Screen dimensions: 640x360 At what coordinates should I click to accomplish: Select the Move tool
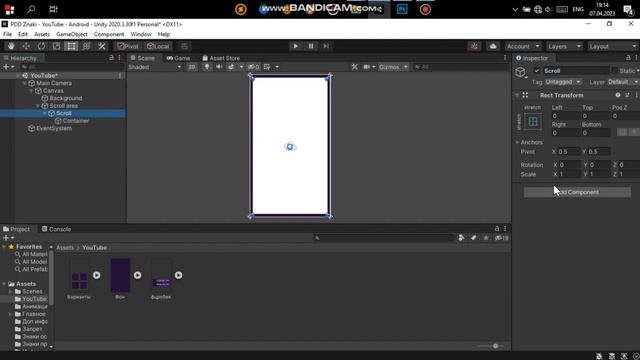coord(26,46)
